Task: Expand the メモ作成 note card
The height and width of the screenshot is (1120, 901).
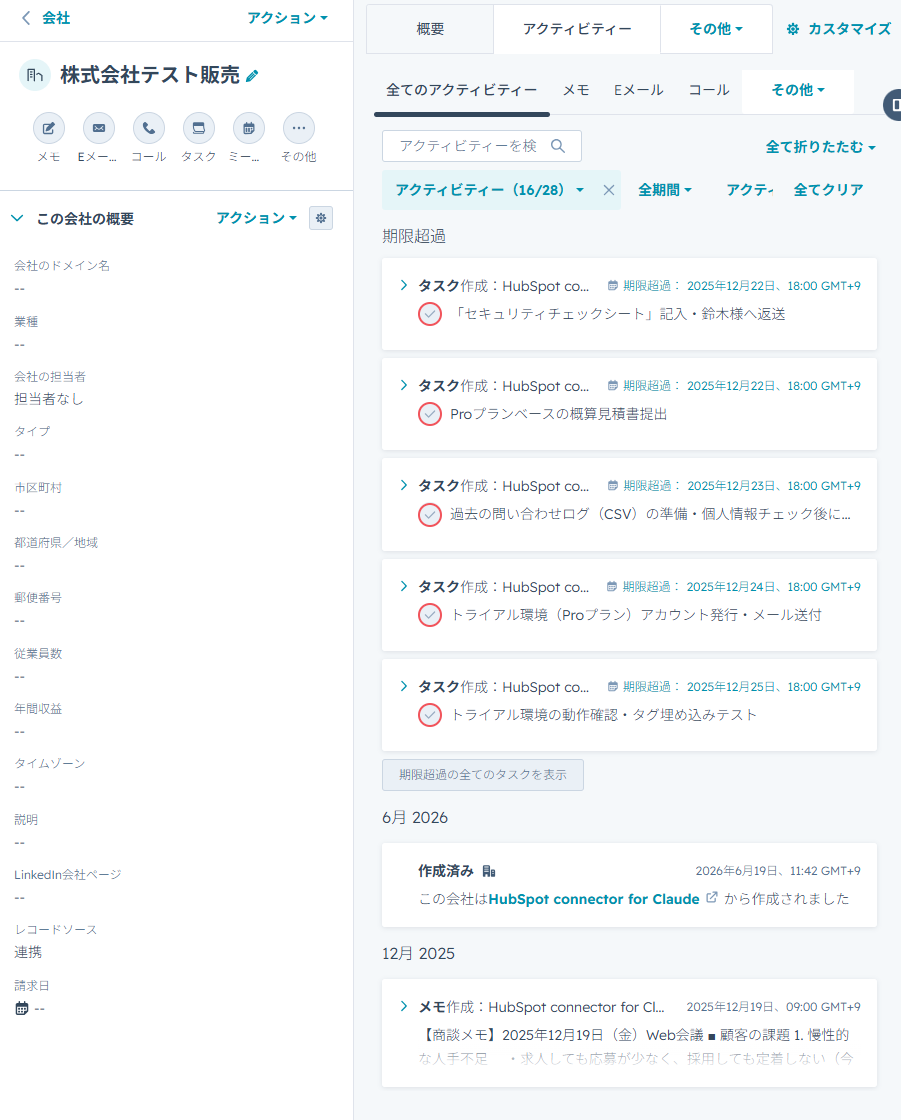Action: coord(404,1006)
